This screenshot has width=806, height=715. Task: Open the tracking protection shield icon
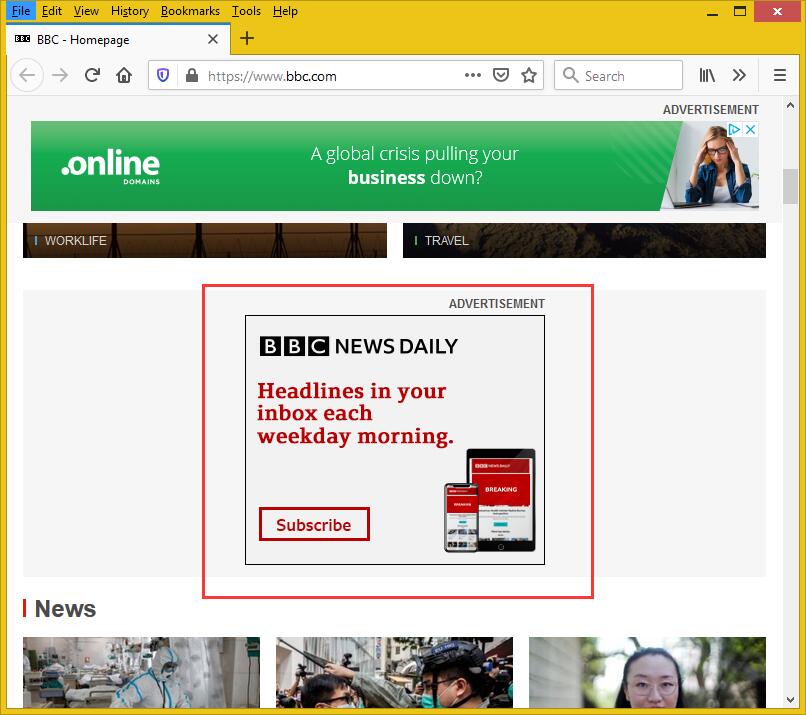(x=164, y=76)
